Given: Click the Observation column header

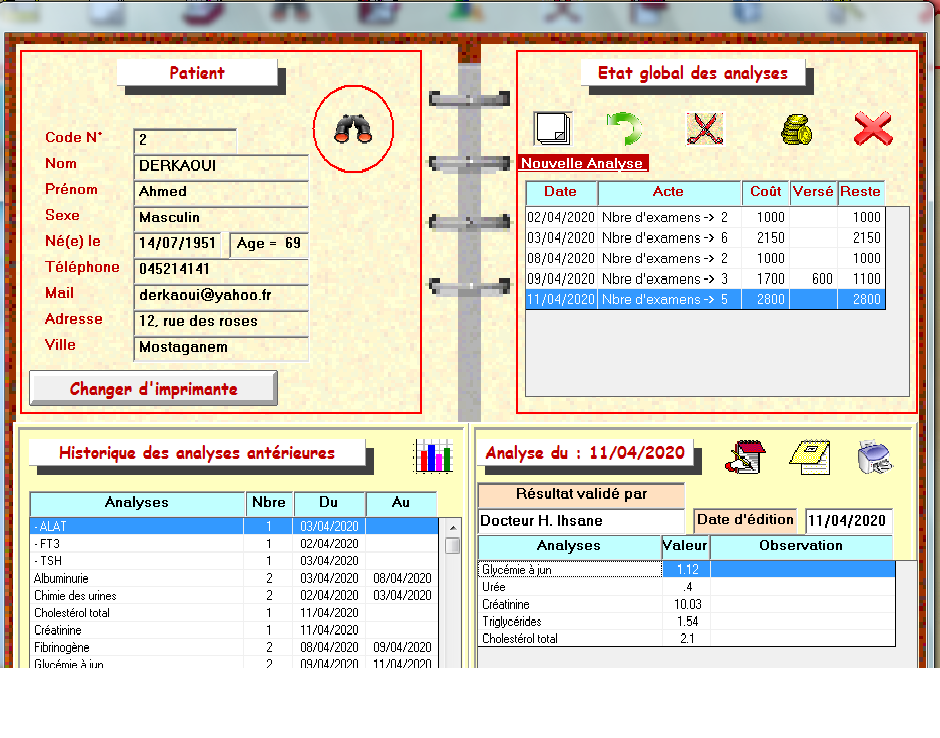Looking at the screenshot, I should (802, 546).
